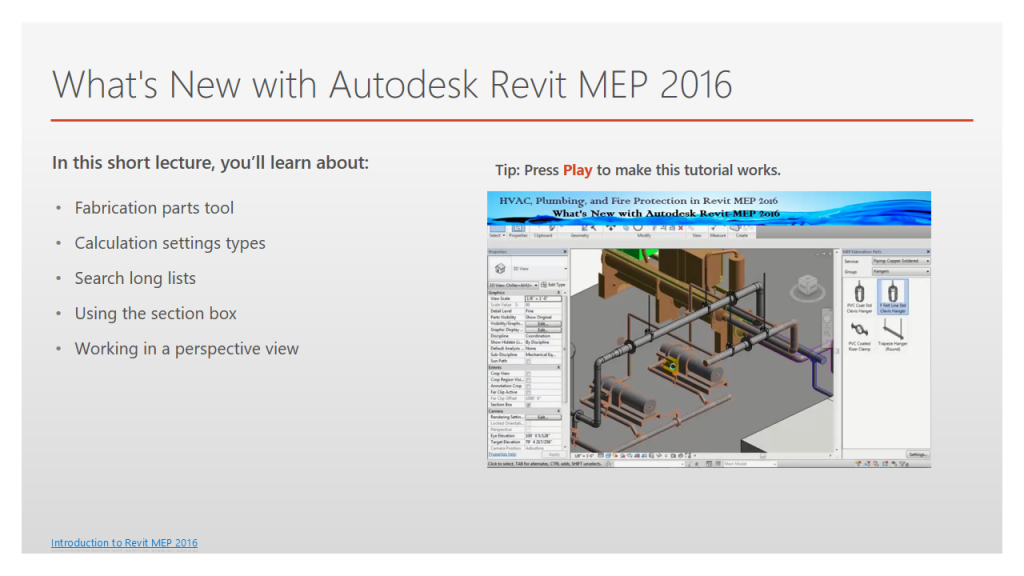The image size is (1024, 576).
Task: Click the Modify panel label in ribbon
Action: coord(643,235)
